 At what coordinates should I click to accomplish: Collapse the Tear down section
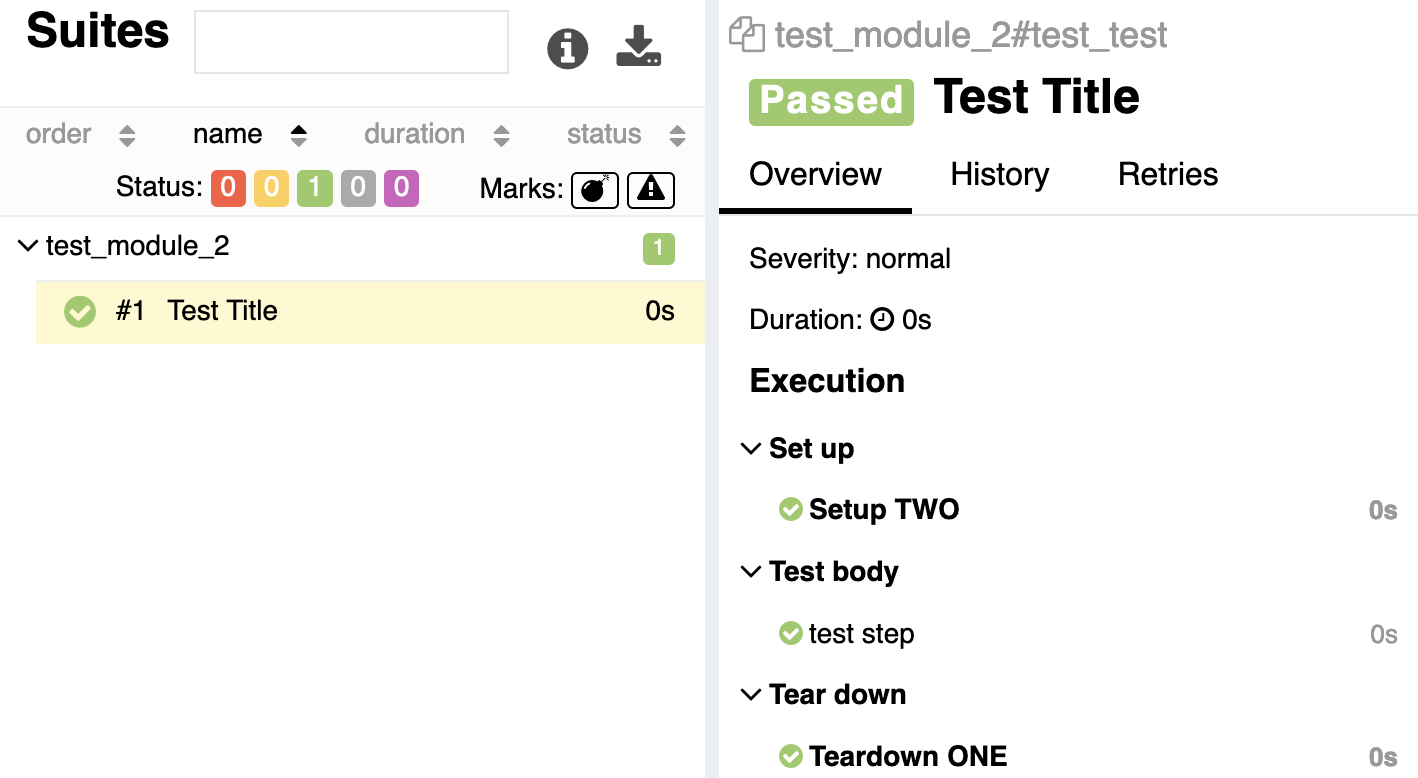tap(750, 695)
